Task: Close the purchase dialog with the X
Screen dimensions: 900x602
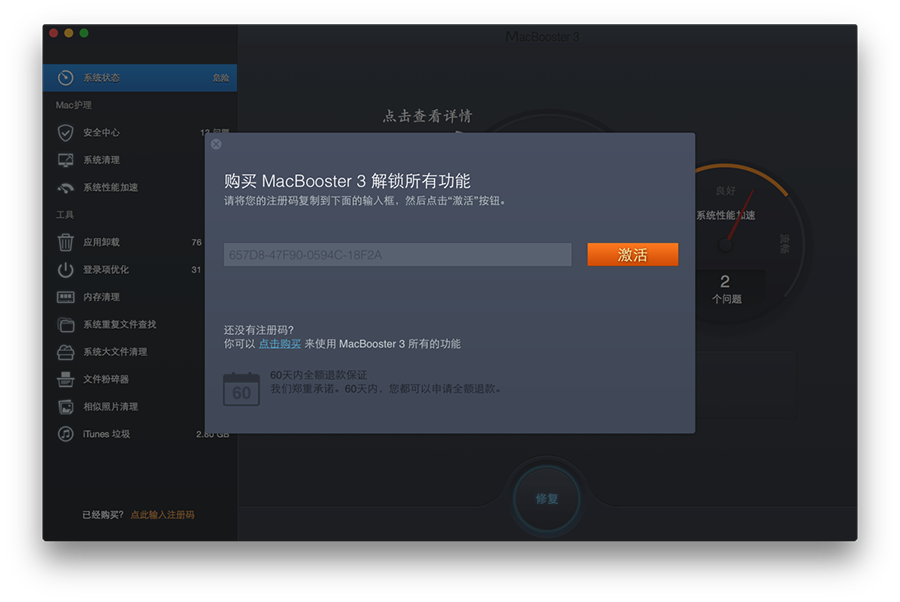Action: pyautogui.click(x=216, y=144)
